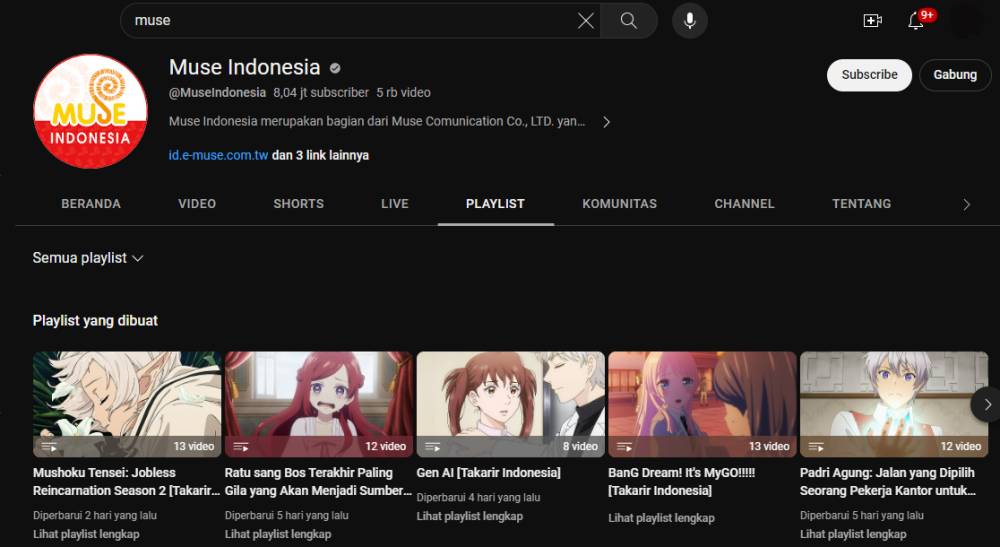Open the Semua playlist dropdown
The image size is (1000, 547).
pyautogui.click(x=88, y=258)
